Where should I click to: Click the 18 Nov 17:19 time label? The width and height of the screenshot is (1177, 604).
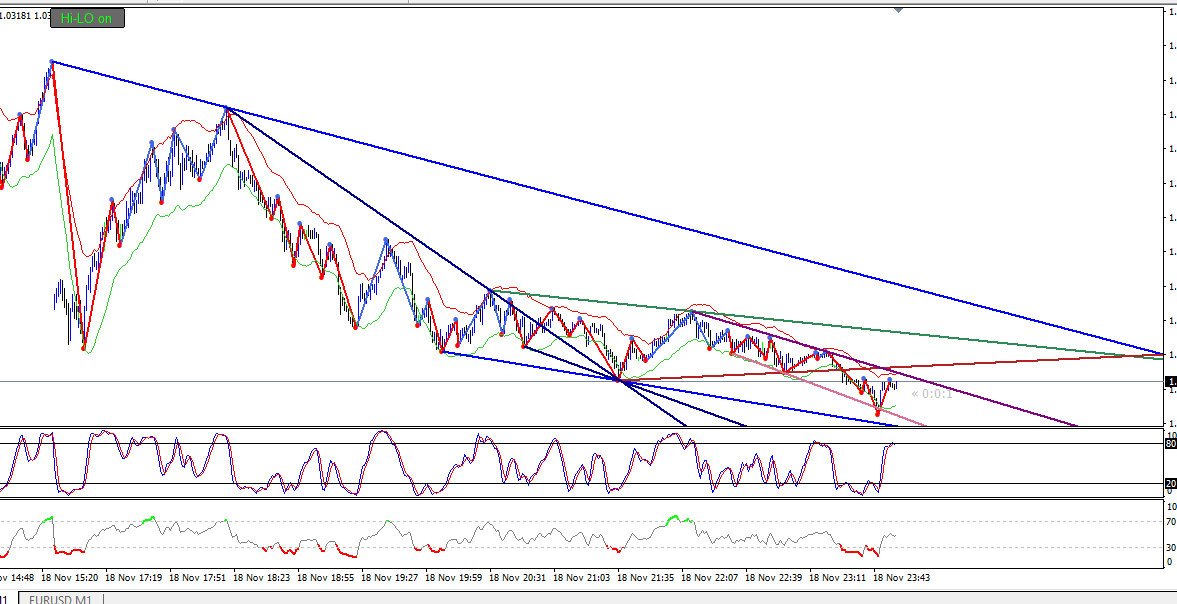[134, 578]
